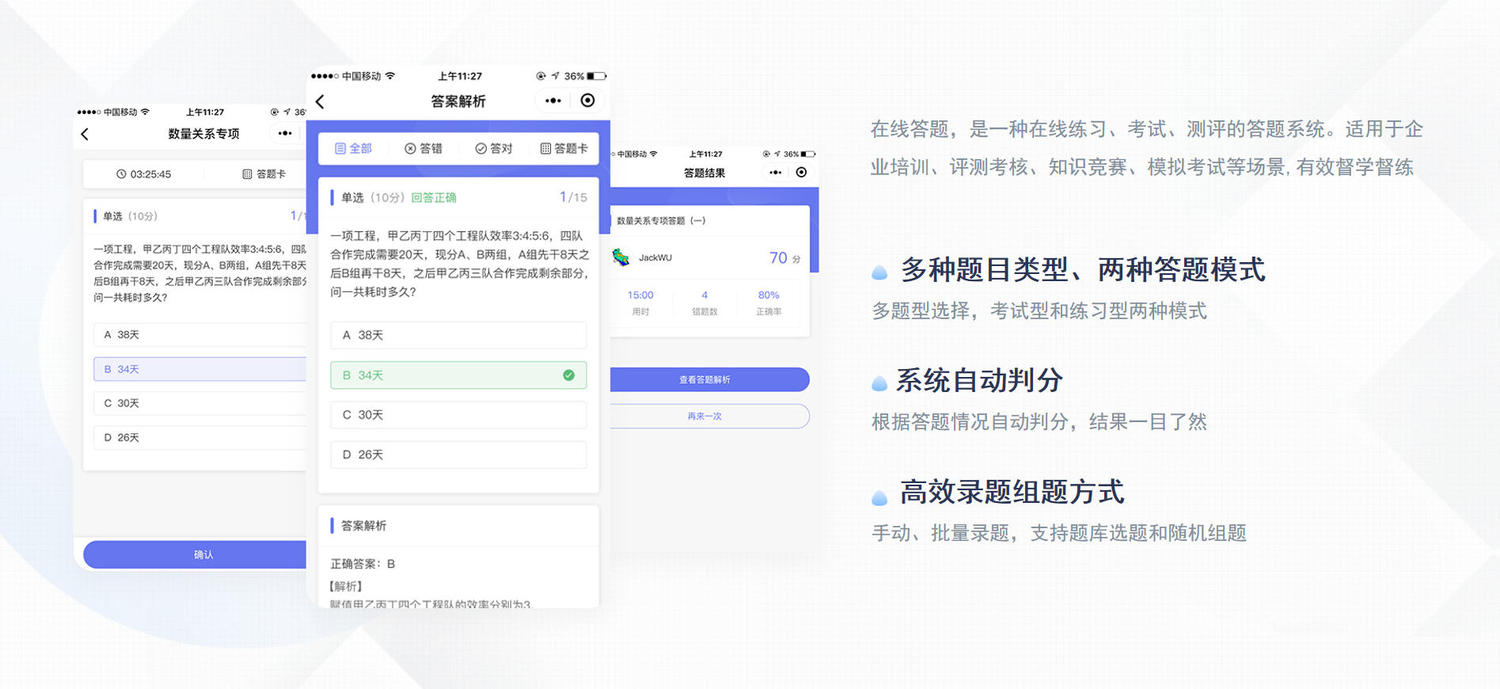Select option A 38天 on 答案解析 screen

(x=458, y=335)
